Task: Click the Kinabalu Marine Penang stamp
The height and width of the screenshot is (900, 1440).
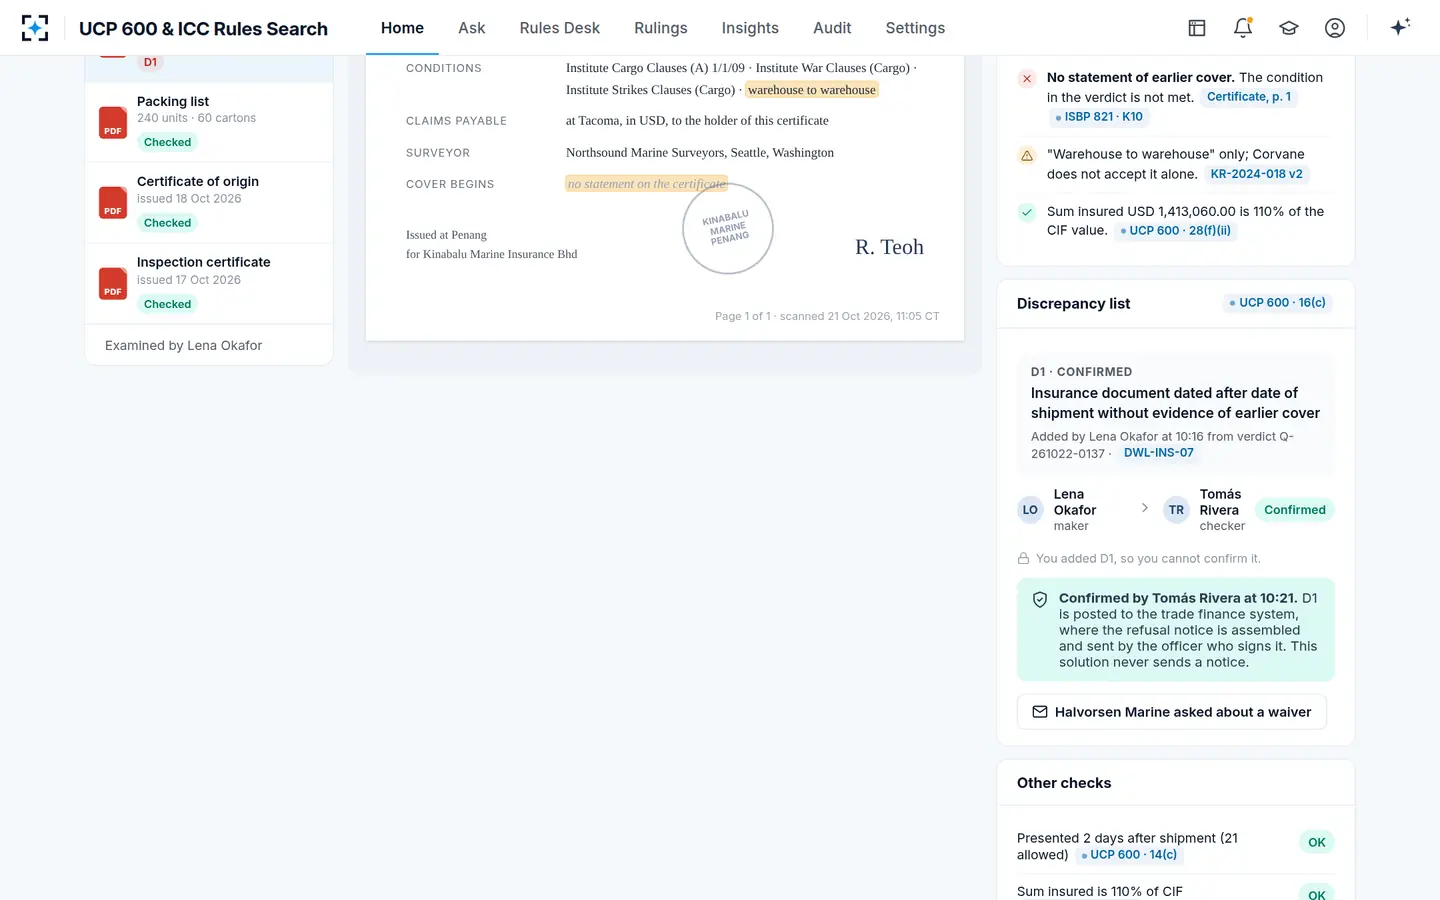Action: click(x=727, y=228)
